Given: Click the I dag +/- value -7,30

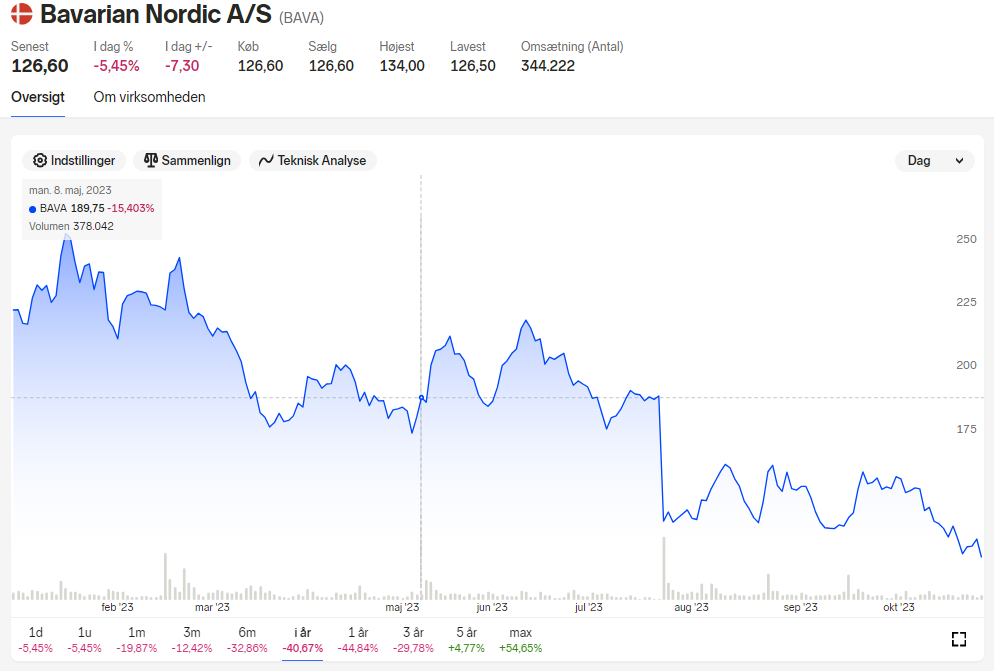Looking at the screenshot, I should tap(182, 66).
